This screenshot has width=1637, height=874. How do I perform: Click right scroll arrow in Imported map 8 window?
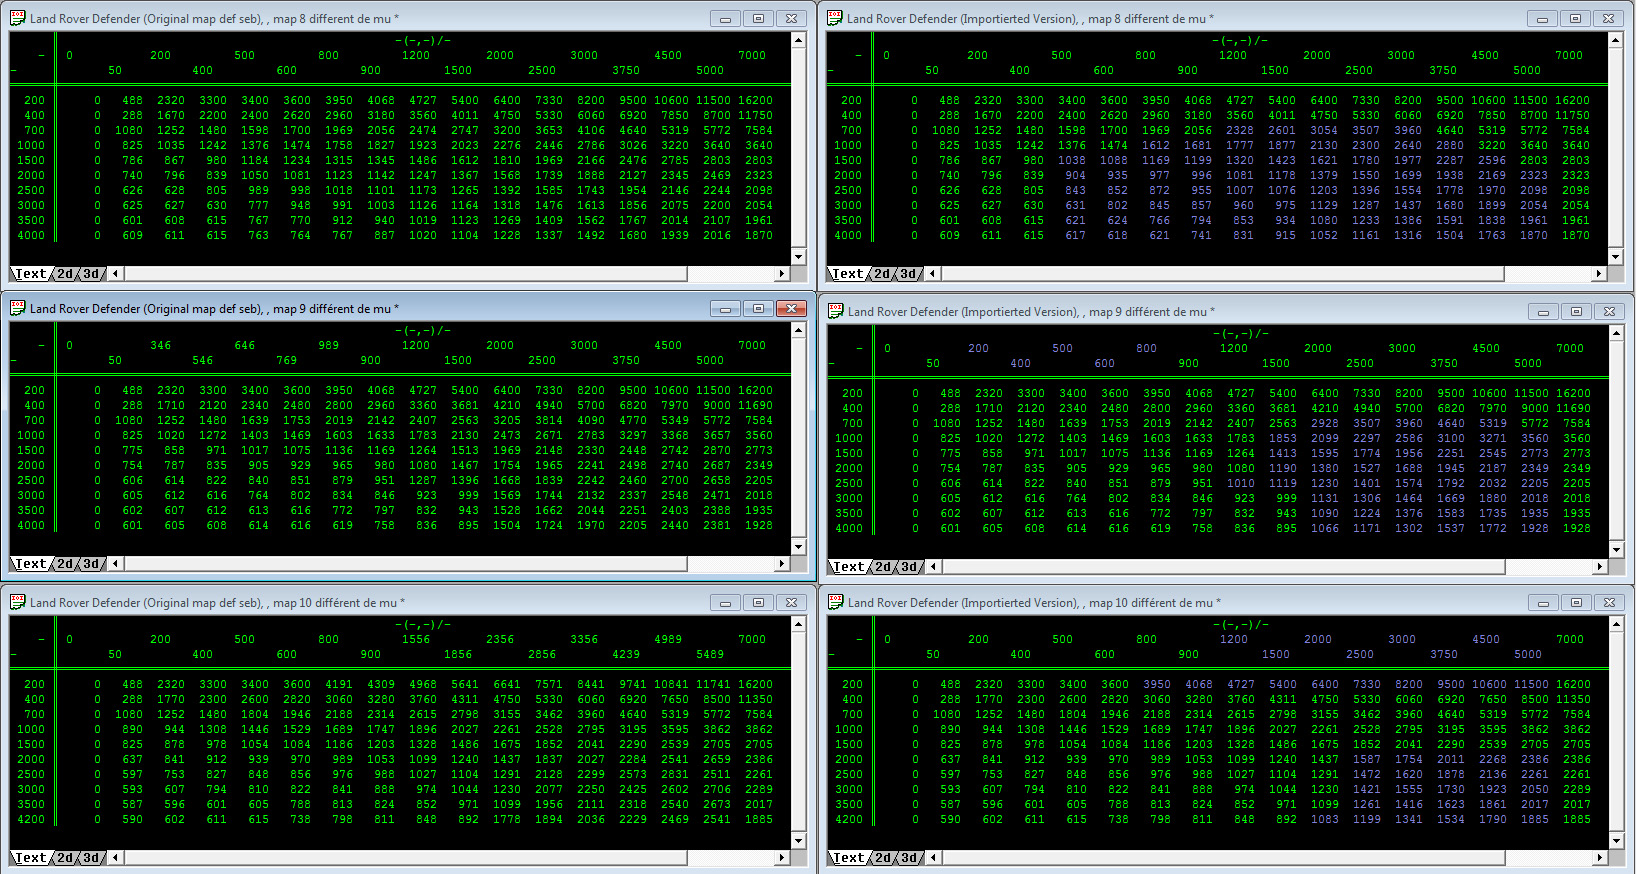pos(1599,273)
